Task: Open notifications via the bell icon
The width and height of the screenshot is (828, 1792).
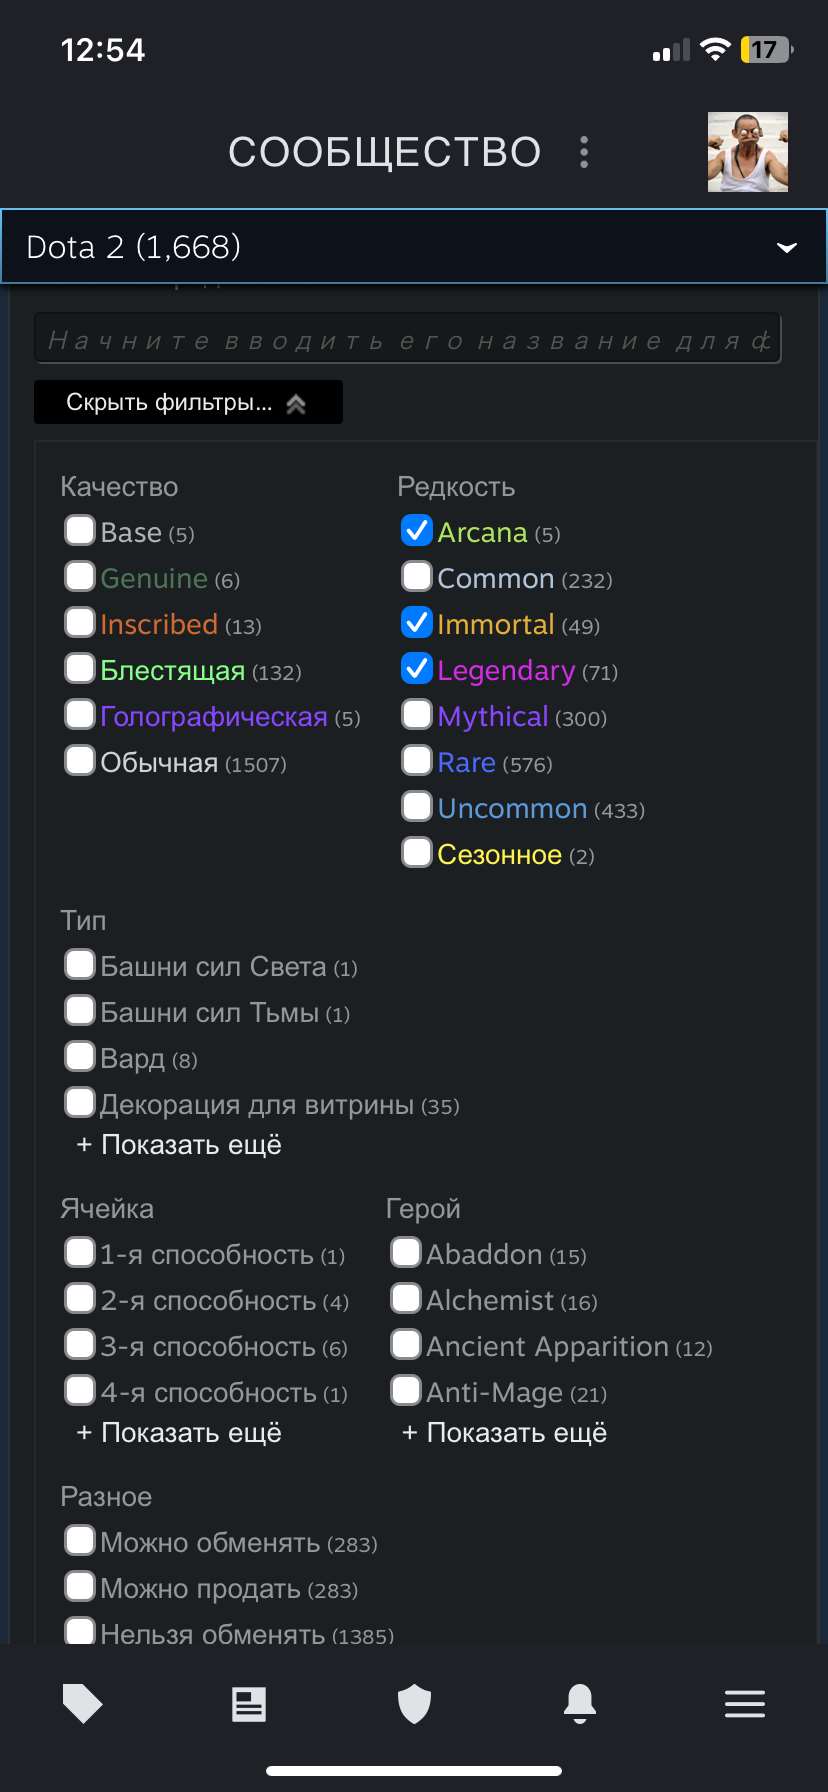Action: (x=580, y=1704)
